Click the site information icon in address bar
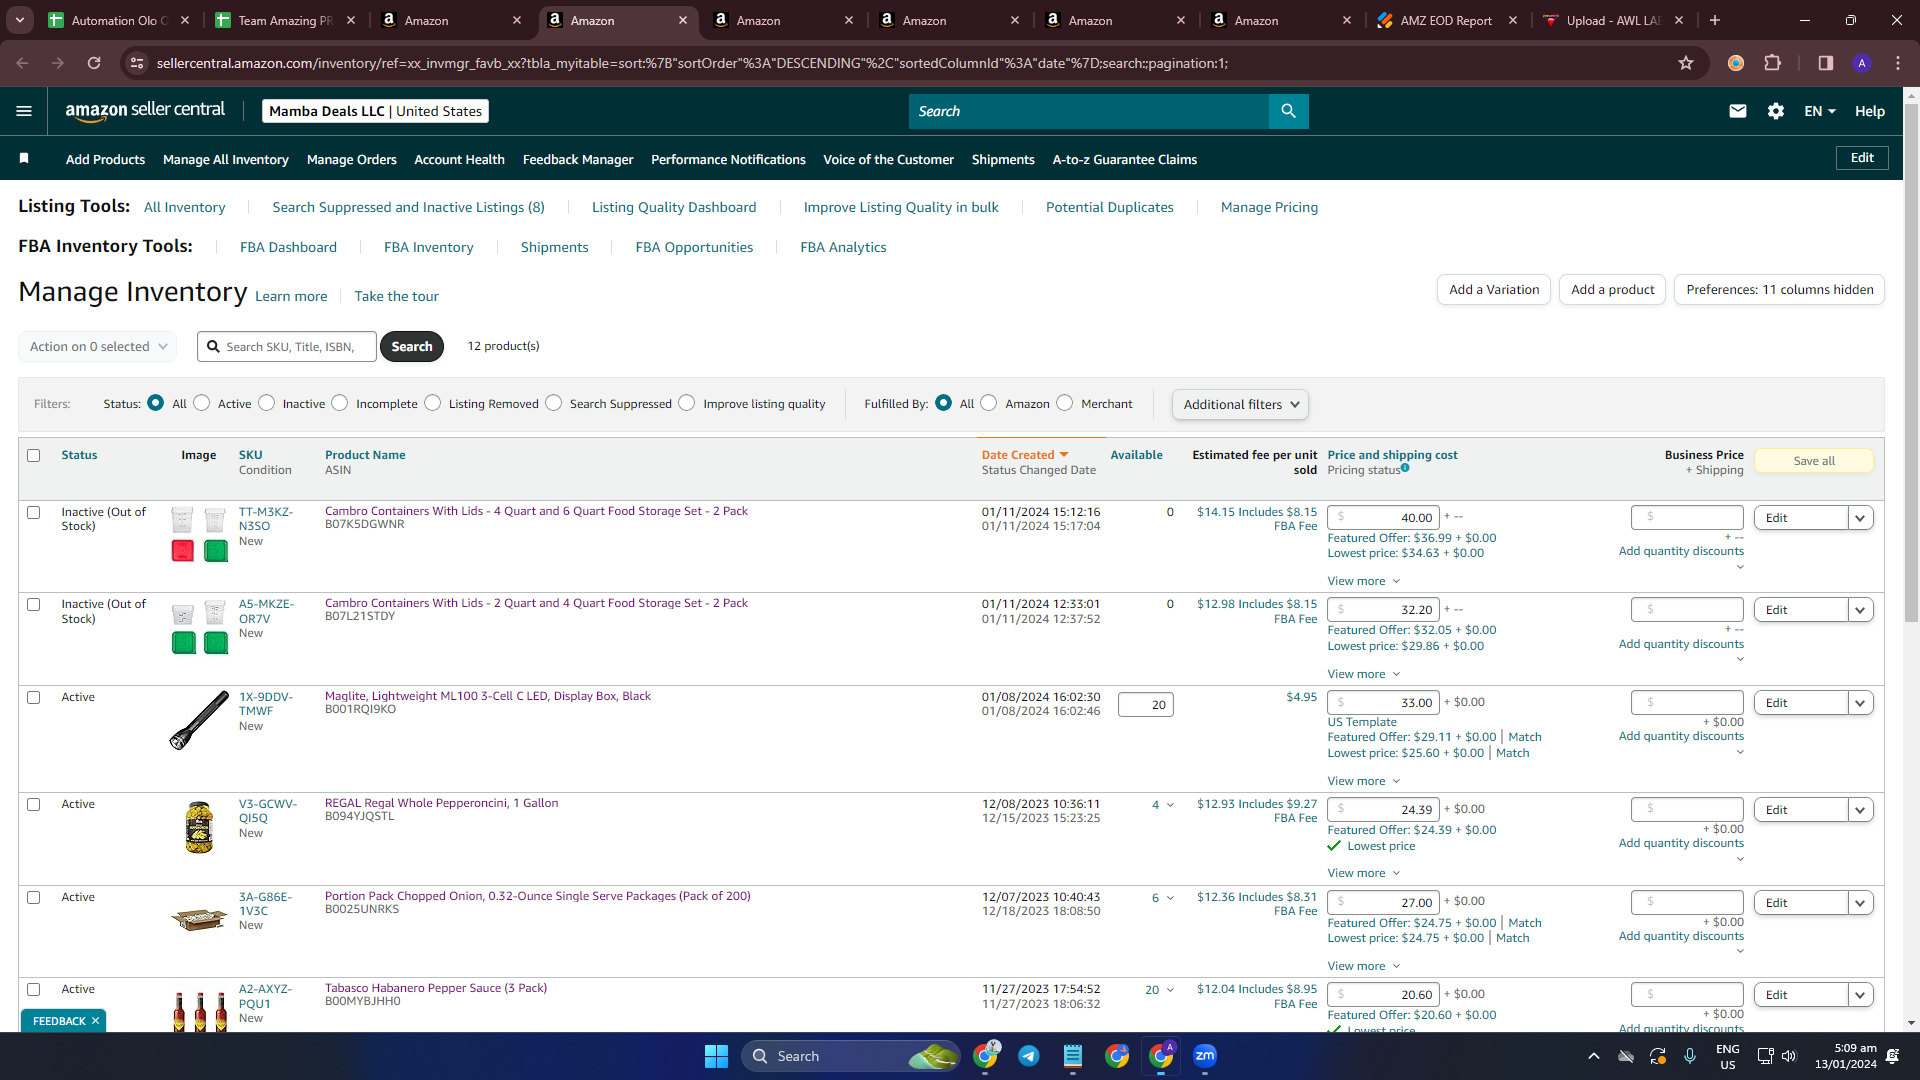The image size is (1920, 1080). [x=137, y=63]
